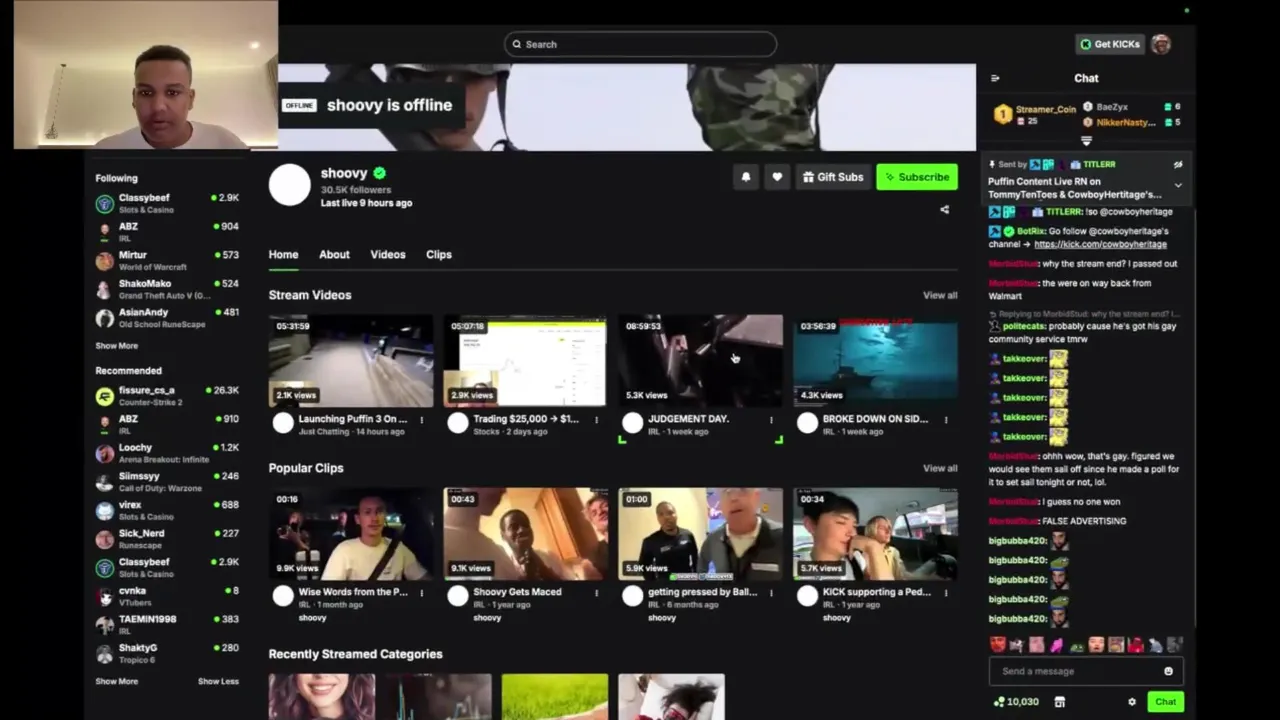Open the emoji picker in message box
The image size is (1280, 720).
coord(1168,671)
